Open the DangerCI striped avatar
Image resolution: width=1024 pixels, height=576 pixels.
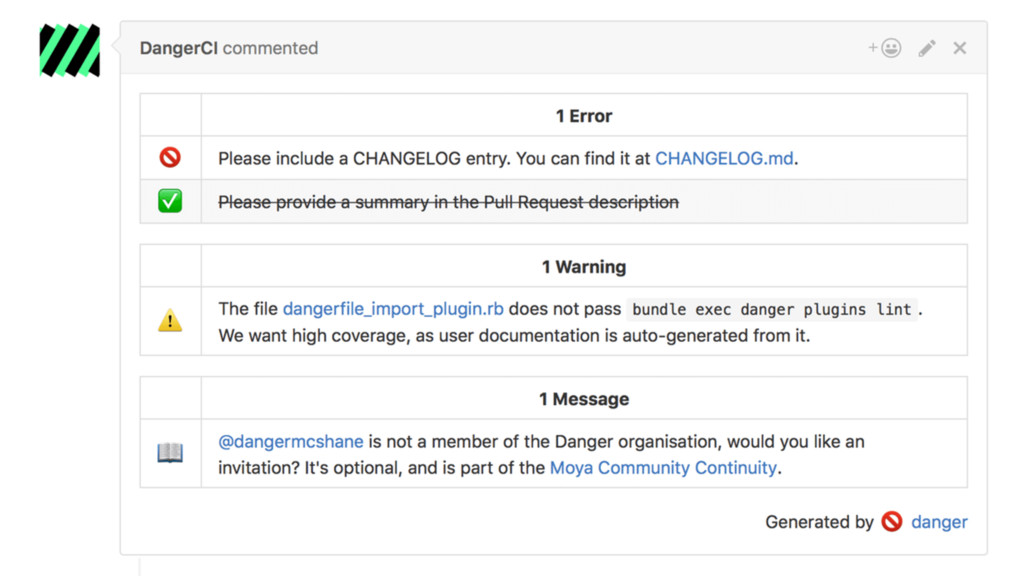(70, 50)
